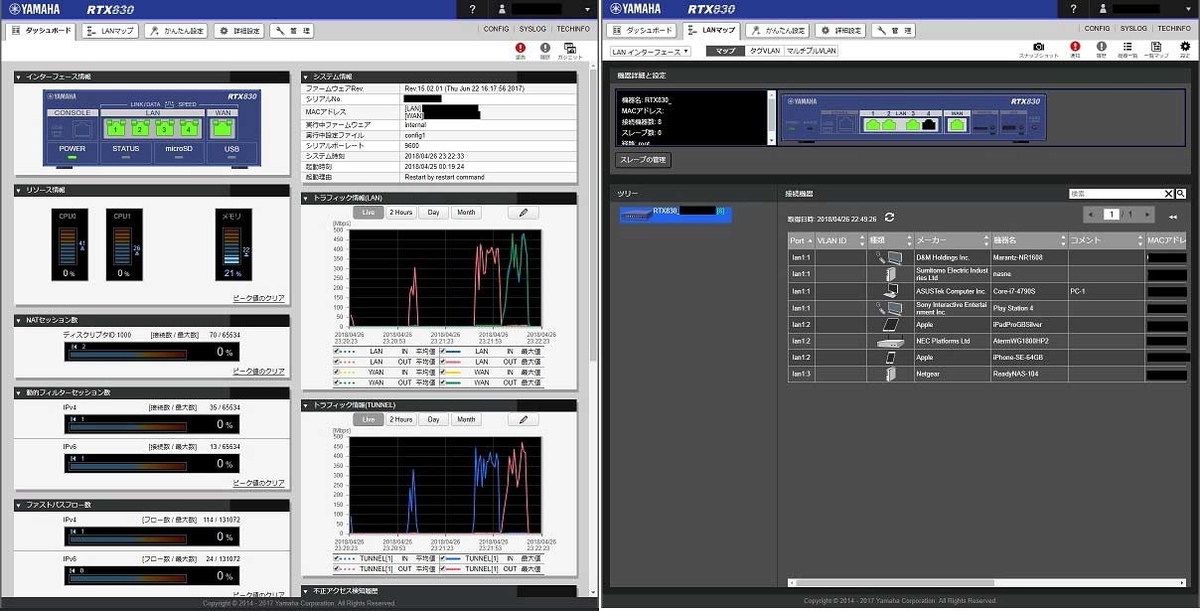
Task: Click pencil edit icon of TUNNEL traffic graph
Action: point(523,419)
